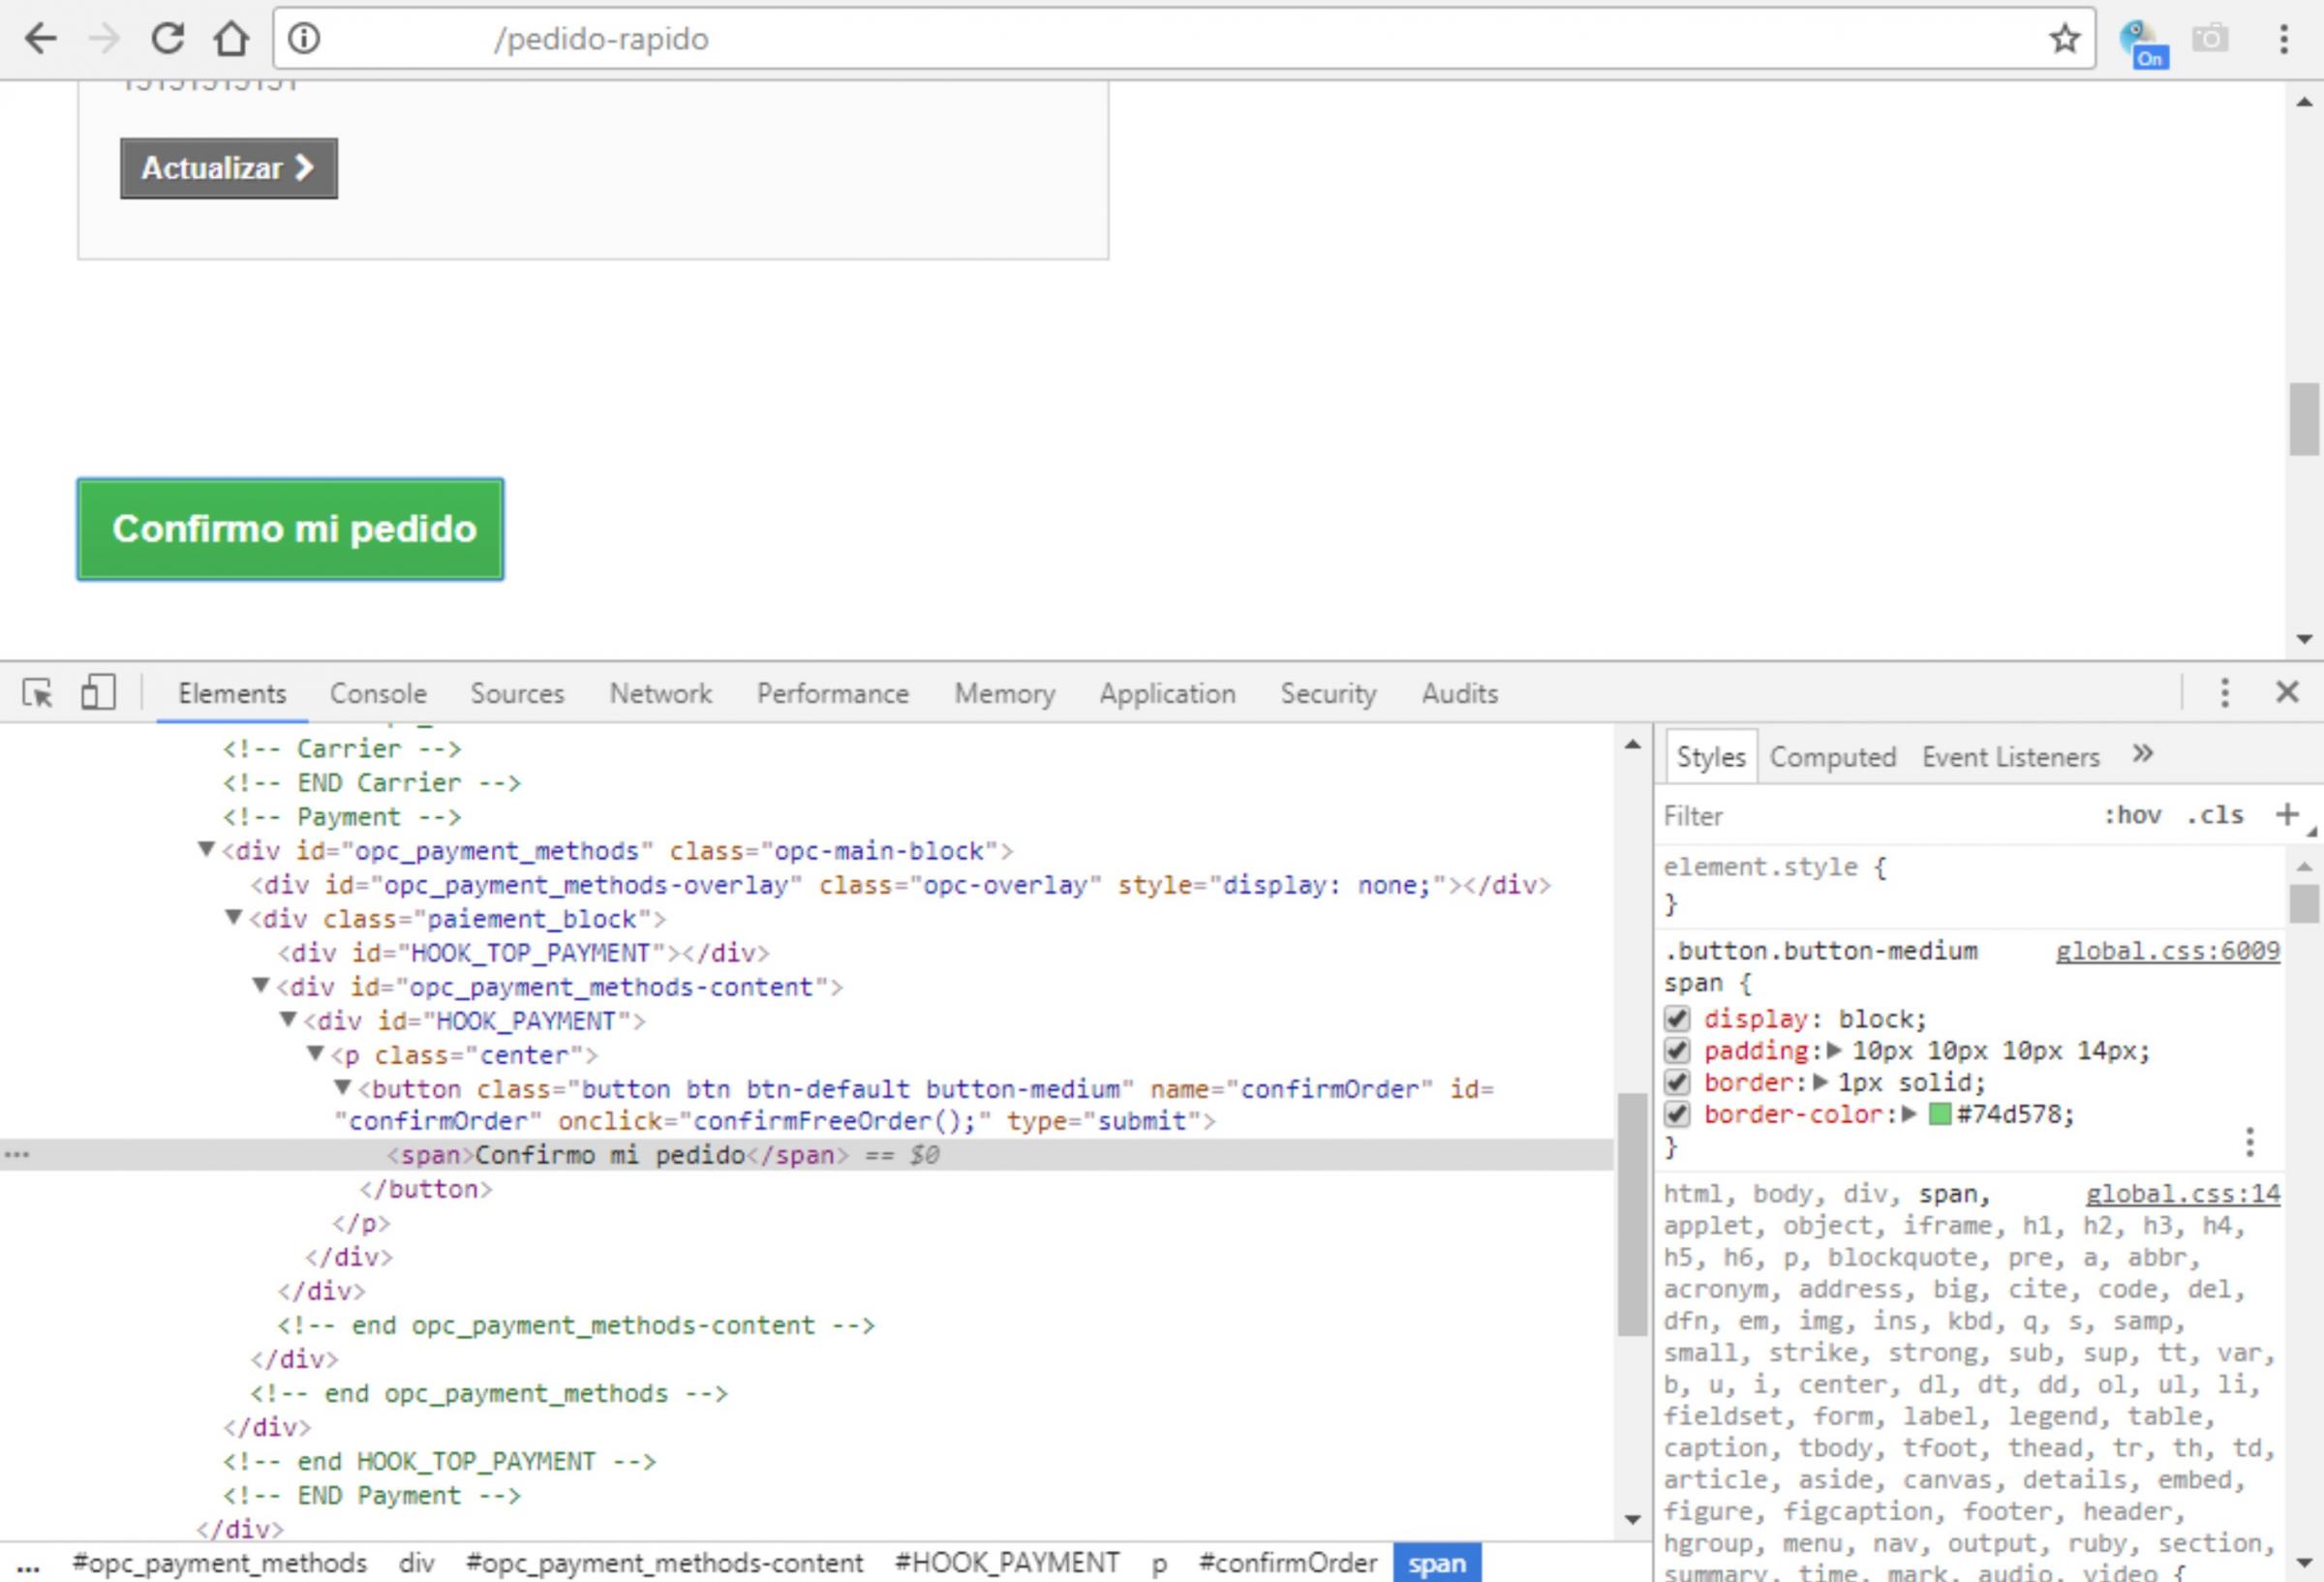Screen dimensions: 2324x1582
Task: Toggle the device toolbar icon
Action: [97, 693]
